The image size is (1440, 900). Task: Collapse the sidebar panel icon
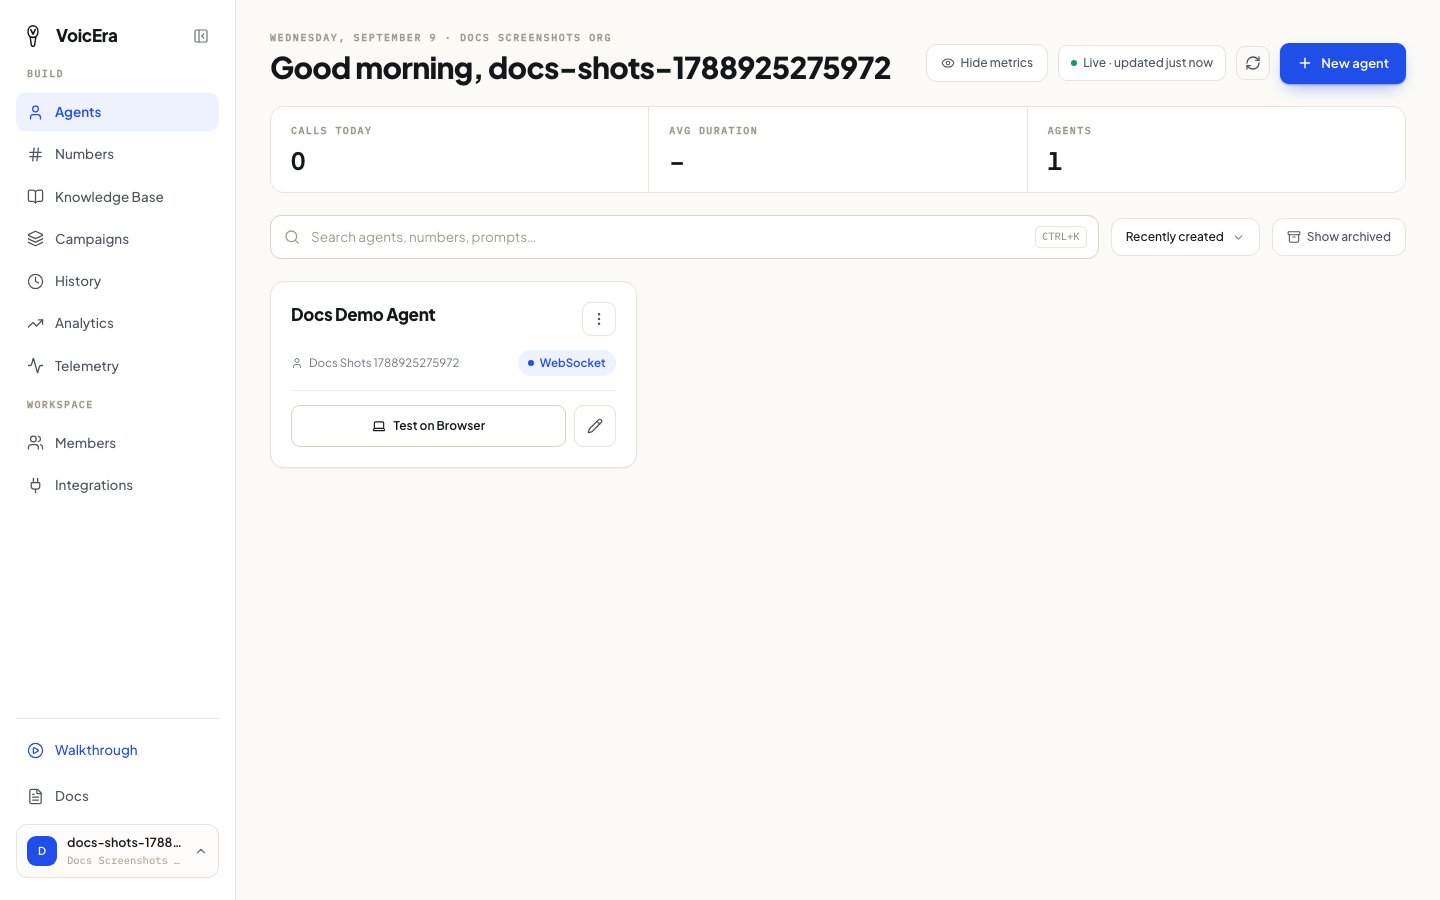[x=201, y=36]
